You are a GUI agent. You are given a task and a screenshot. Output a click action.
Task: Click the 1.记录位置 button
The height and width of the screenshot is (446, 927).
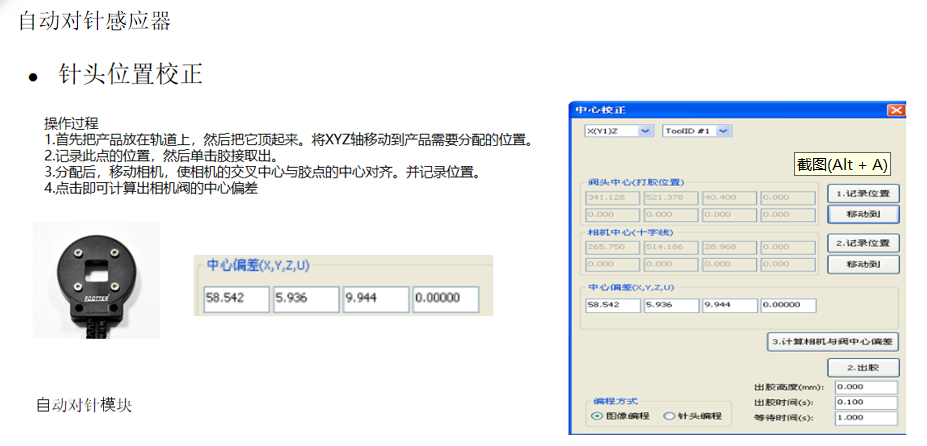[863, 193]
